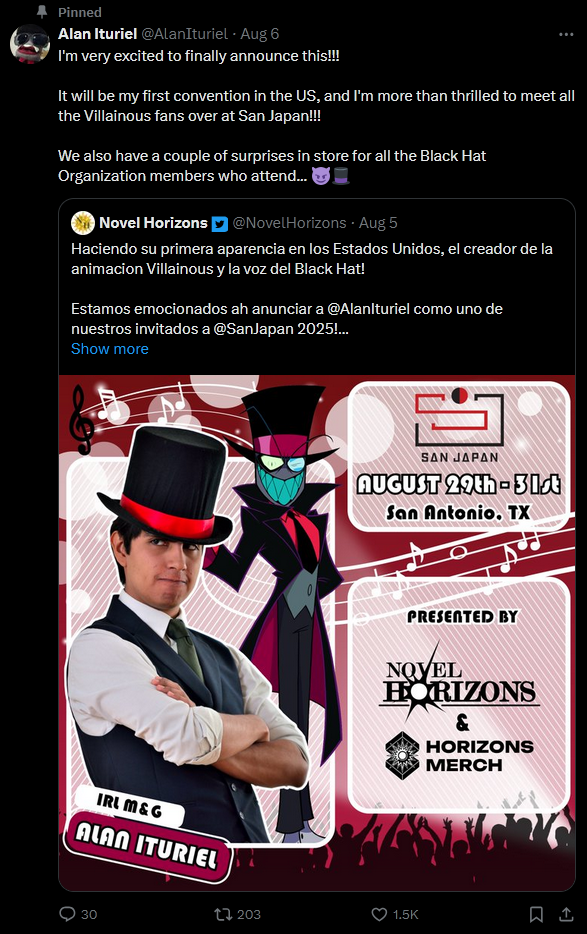Open the three-dot more options menu

tap(566, 35)
